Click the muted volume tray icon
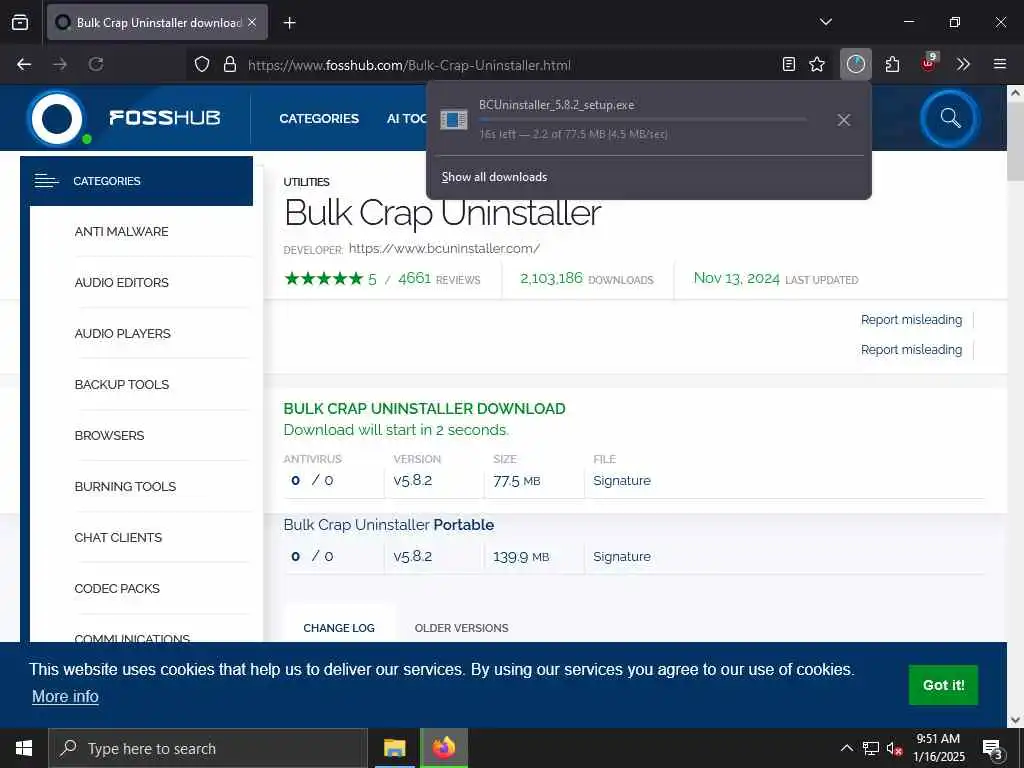The width and height of the screenshot is (1024, 768). click(x=894, y=748)
